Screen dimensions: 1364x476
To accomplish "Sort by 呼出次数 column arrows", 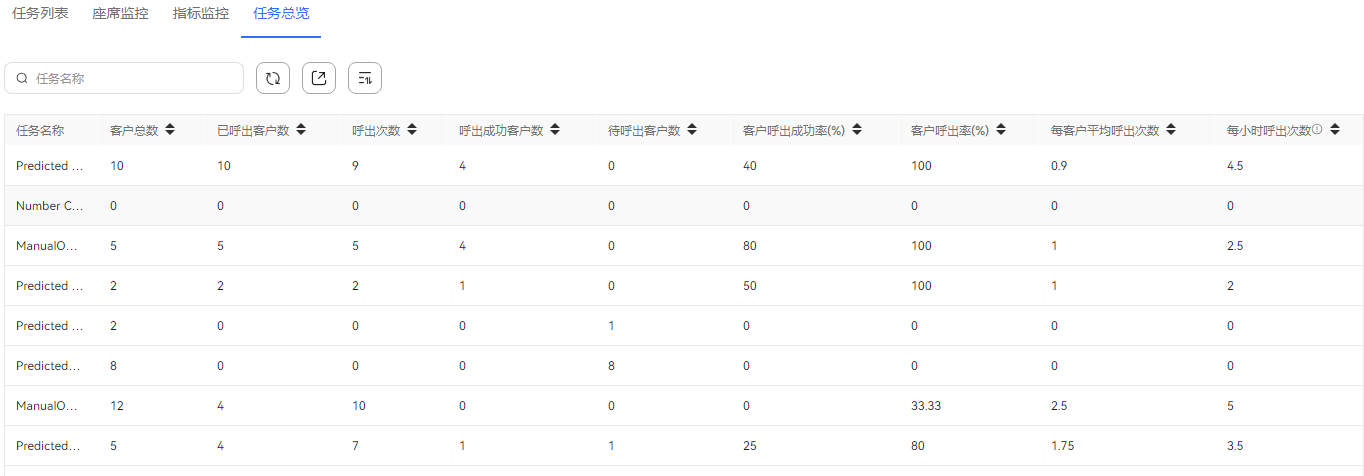I will coord(412,129).
